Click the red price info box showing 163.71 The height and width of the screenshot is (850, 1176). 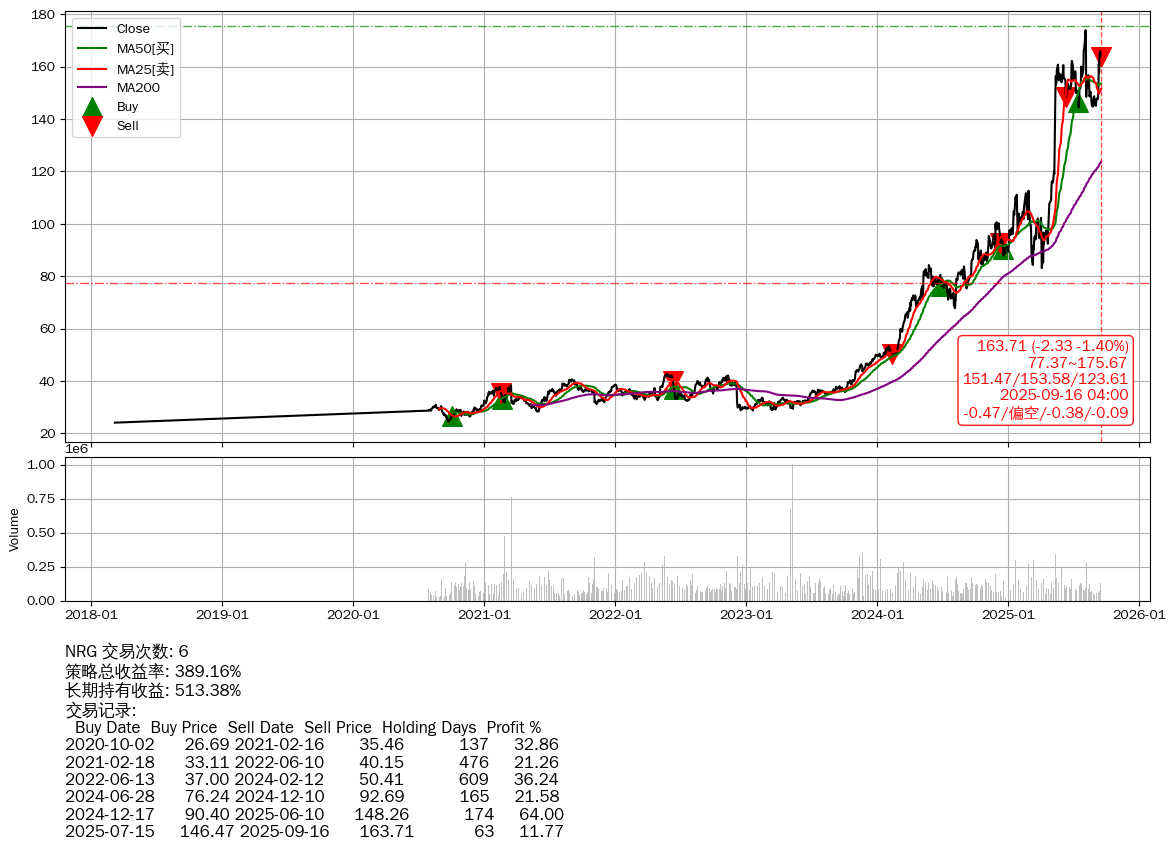click(x=1045, y=380)
